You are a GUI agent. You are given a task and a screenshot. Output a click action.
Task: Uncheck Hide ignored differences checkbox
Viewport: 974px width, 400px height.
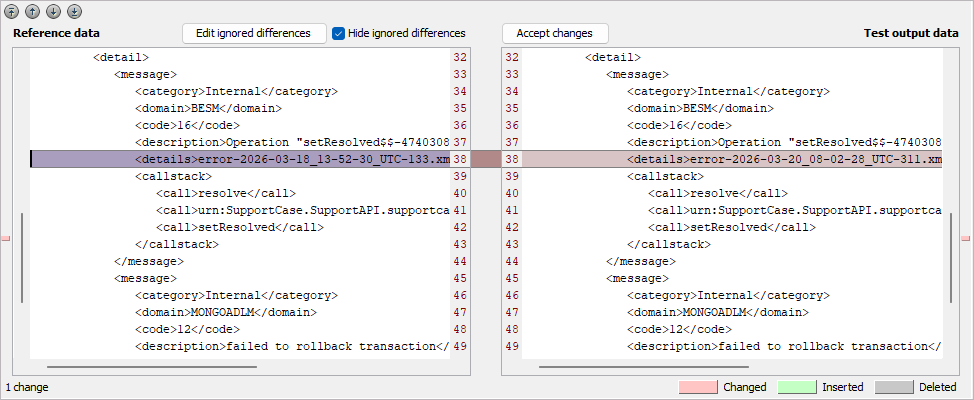click(x=339, y=33)
